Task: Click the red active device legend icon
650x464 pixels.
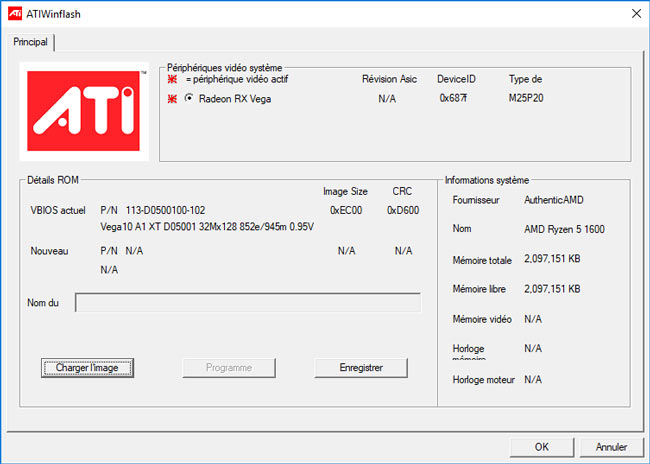Action: 173,79
